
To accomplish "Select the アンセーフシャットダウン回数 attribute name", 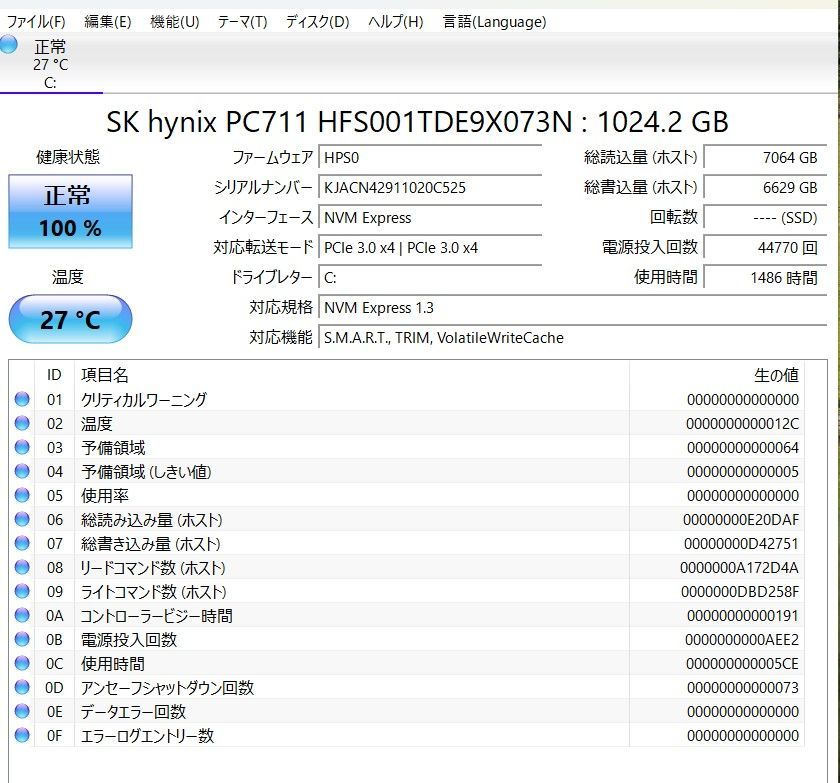I will coord(167,688).
